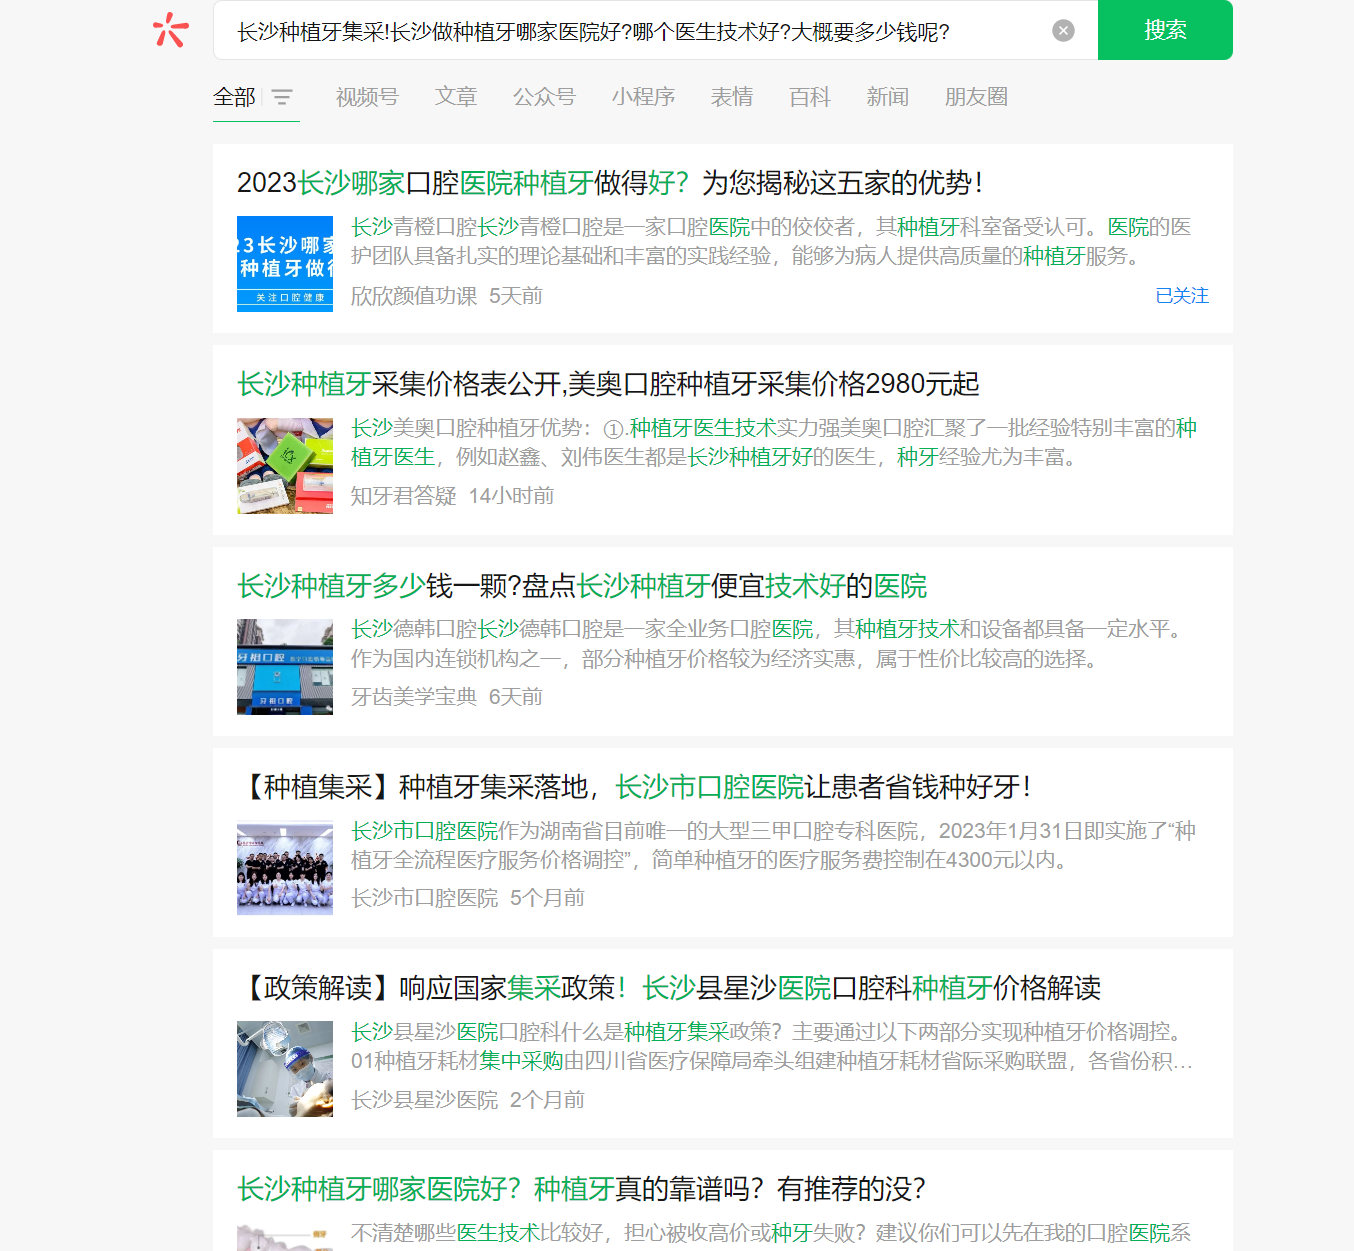
Task: Click the 已关注 link
Action: (x=1182, y=296)
